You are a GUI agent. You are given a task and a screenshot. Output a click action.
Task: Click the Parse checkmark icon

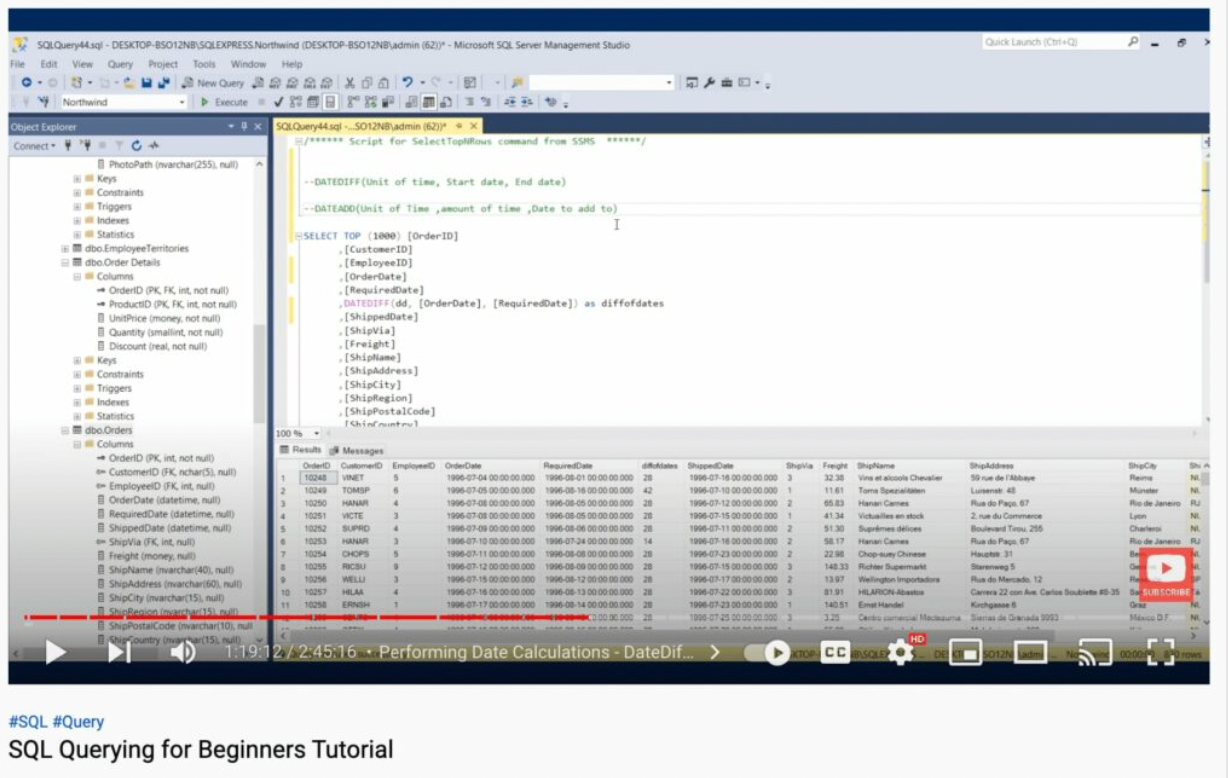(278, 102)
